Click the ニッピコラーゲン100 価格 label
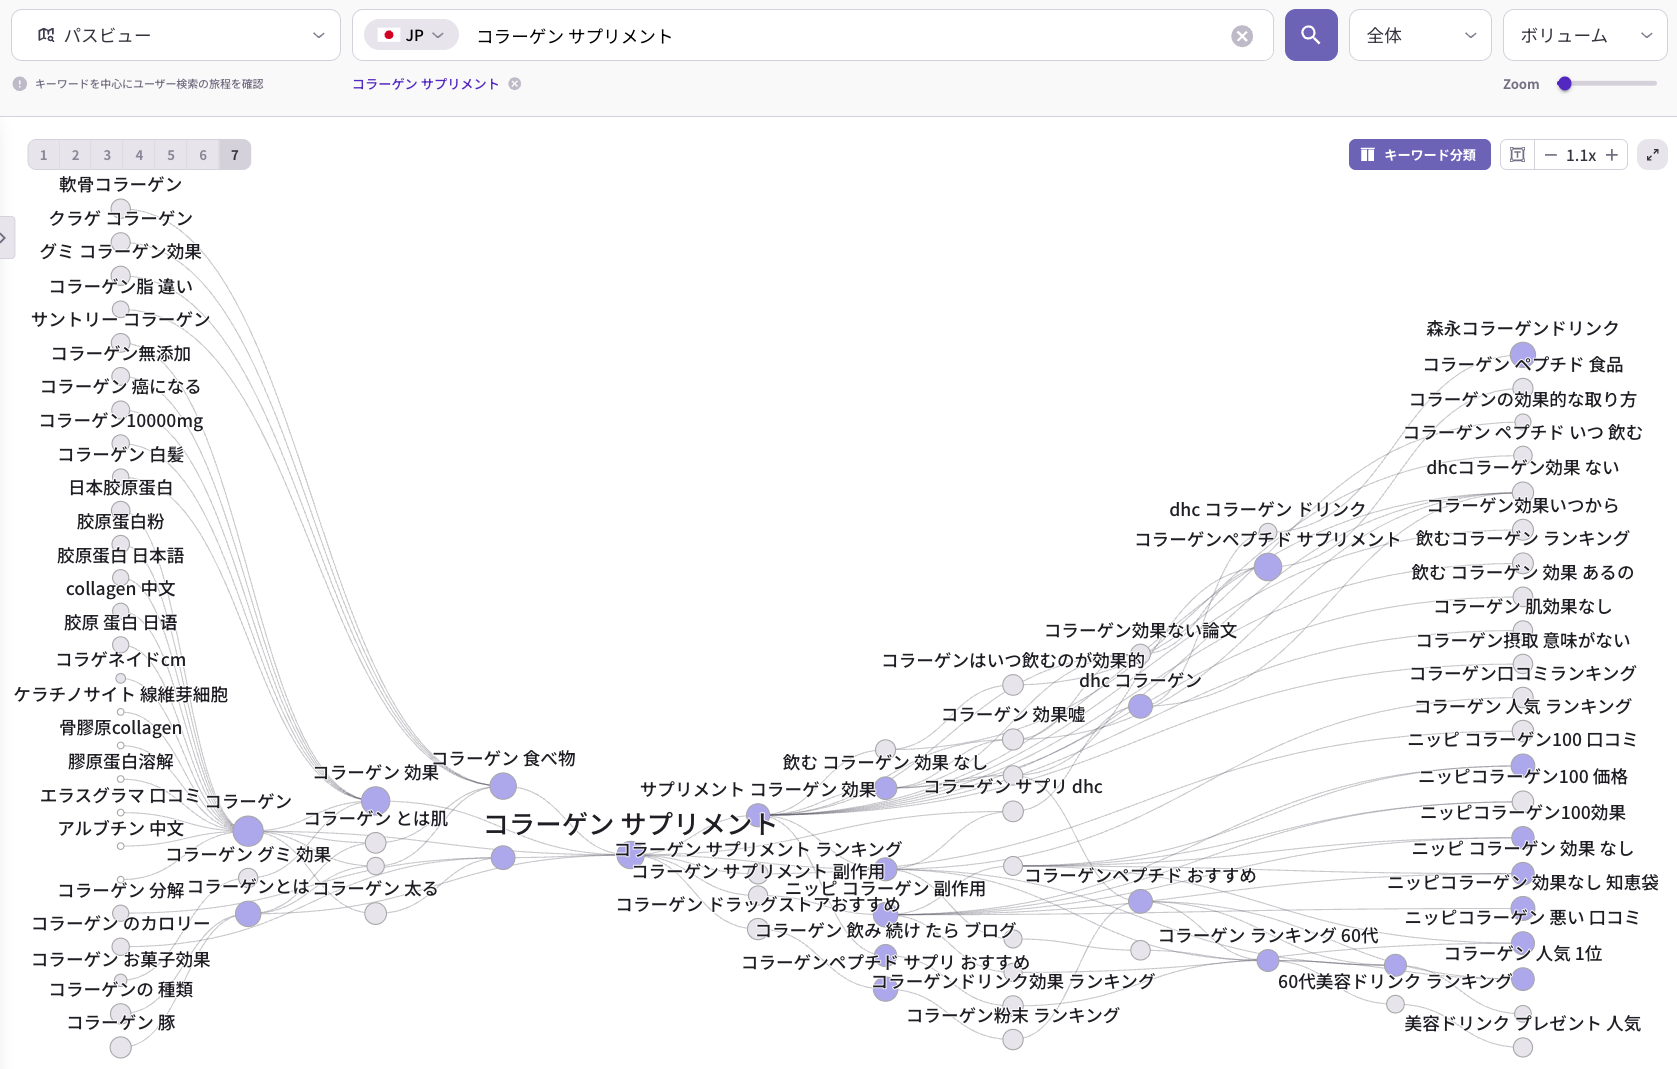The height and width of the screenshot is (1069, 1677). pos(1523,776)
